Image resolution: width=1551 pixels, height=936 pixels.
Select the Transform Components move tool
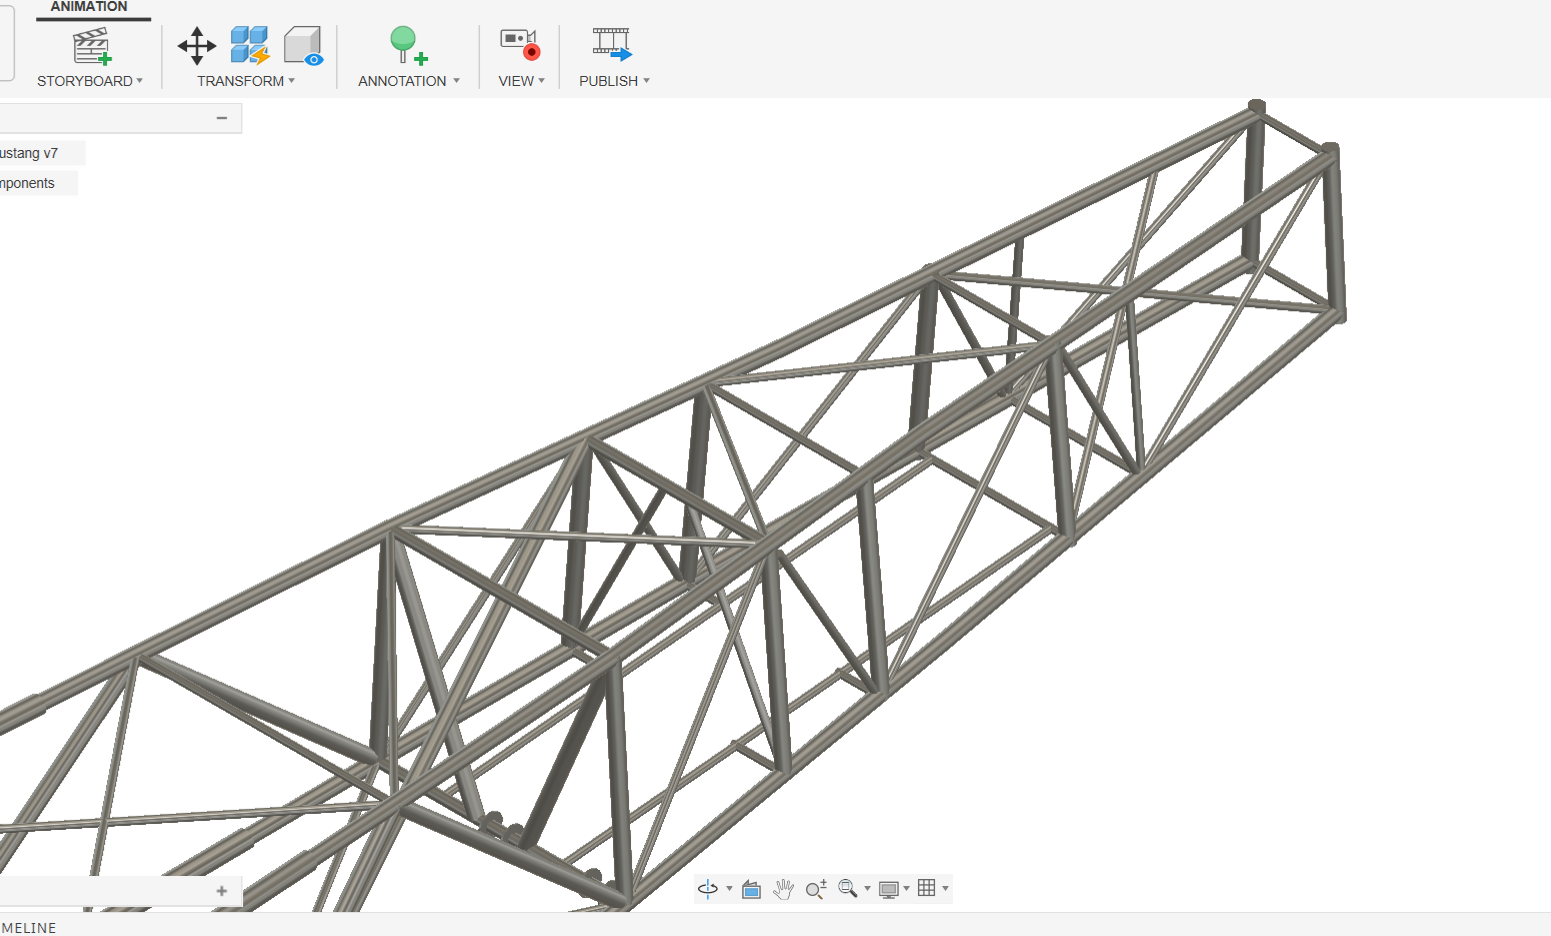(x=197, y=46)
